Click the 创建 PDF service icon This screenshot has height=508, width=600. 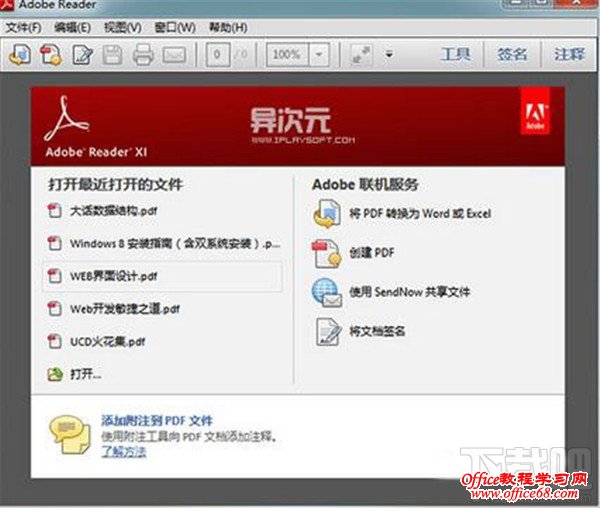click(x=327, y=254)
